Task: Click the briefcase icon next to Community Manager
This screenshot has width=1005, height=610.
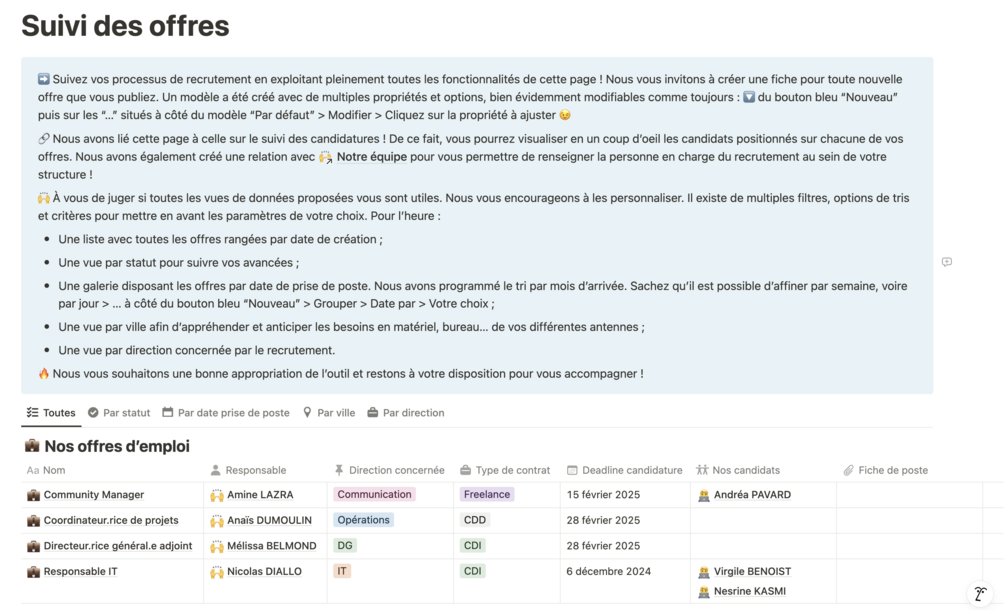Action: pos(33,495)
